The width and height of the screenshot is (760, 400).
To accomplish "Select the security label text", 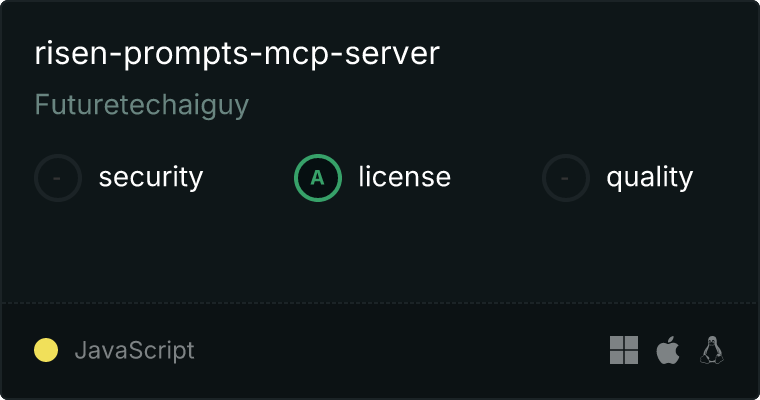I will pyautogui.click(x=151, y=177).
